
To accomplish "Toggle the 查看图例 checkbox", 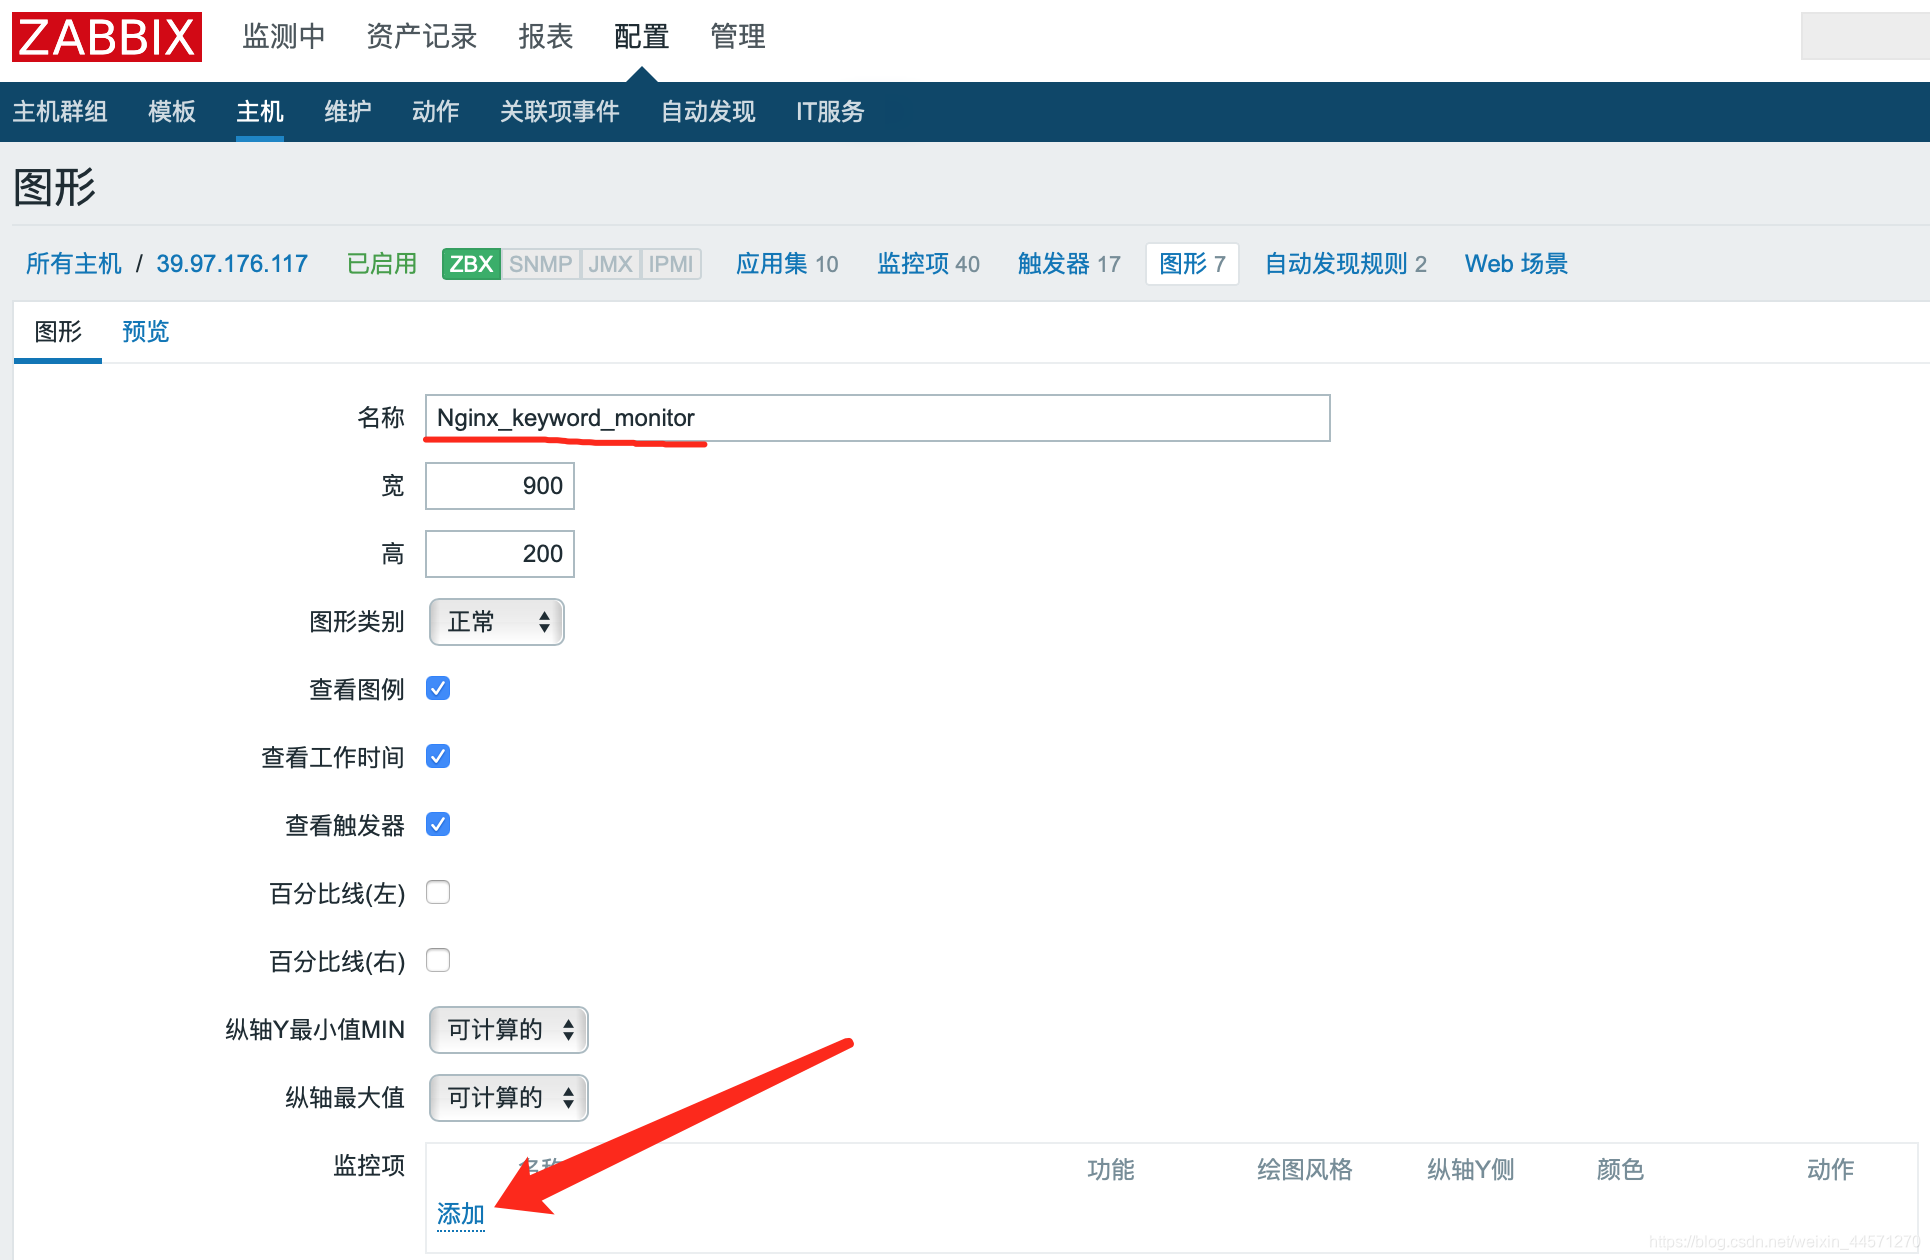I will click(438, 688).
